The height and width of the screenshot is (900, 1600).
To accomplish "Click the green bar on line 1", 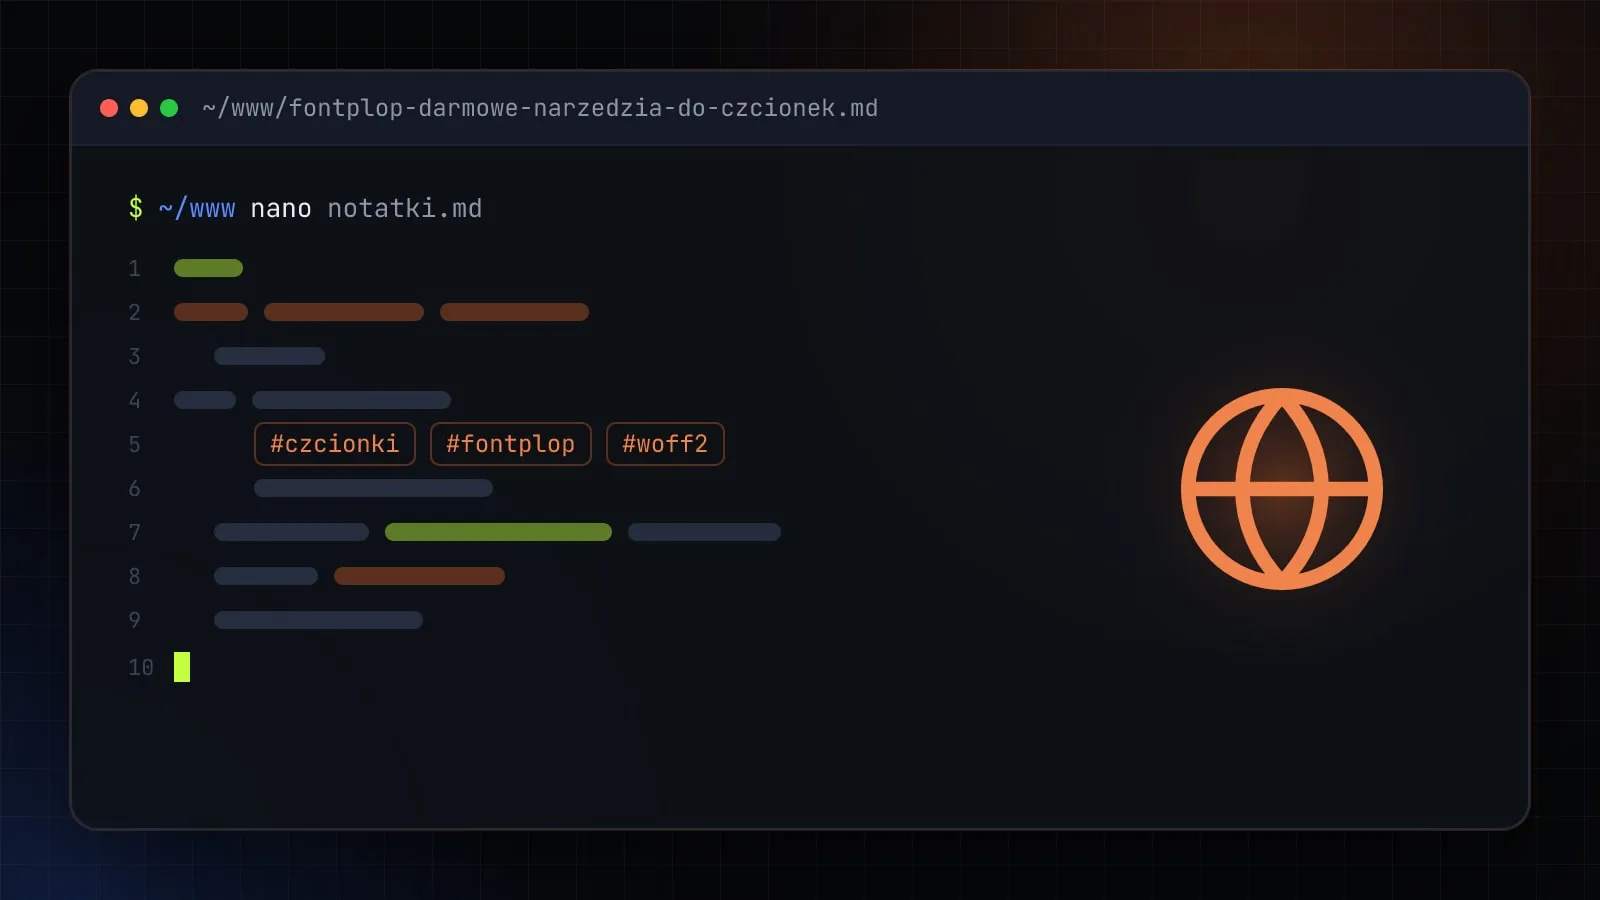I will [x=209, y=268].
